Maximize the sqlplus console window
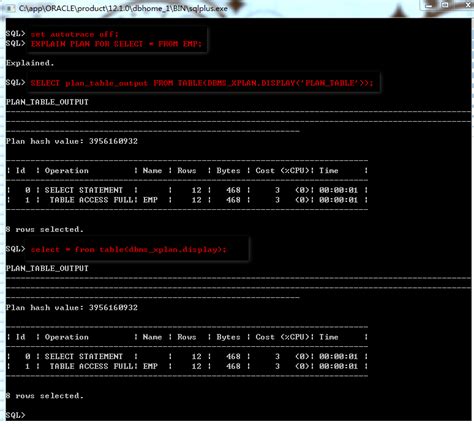Viewport: 474px width, 427px height. pos(445,5)
